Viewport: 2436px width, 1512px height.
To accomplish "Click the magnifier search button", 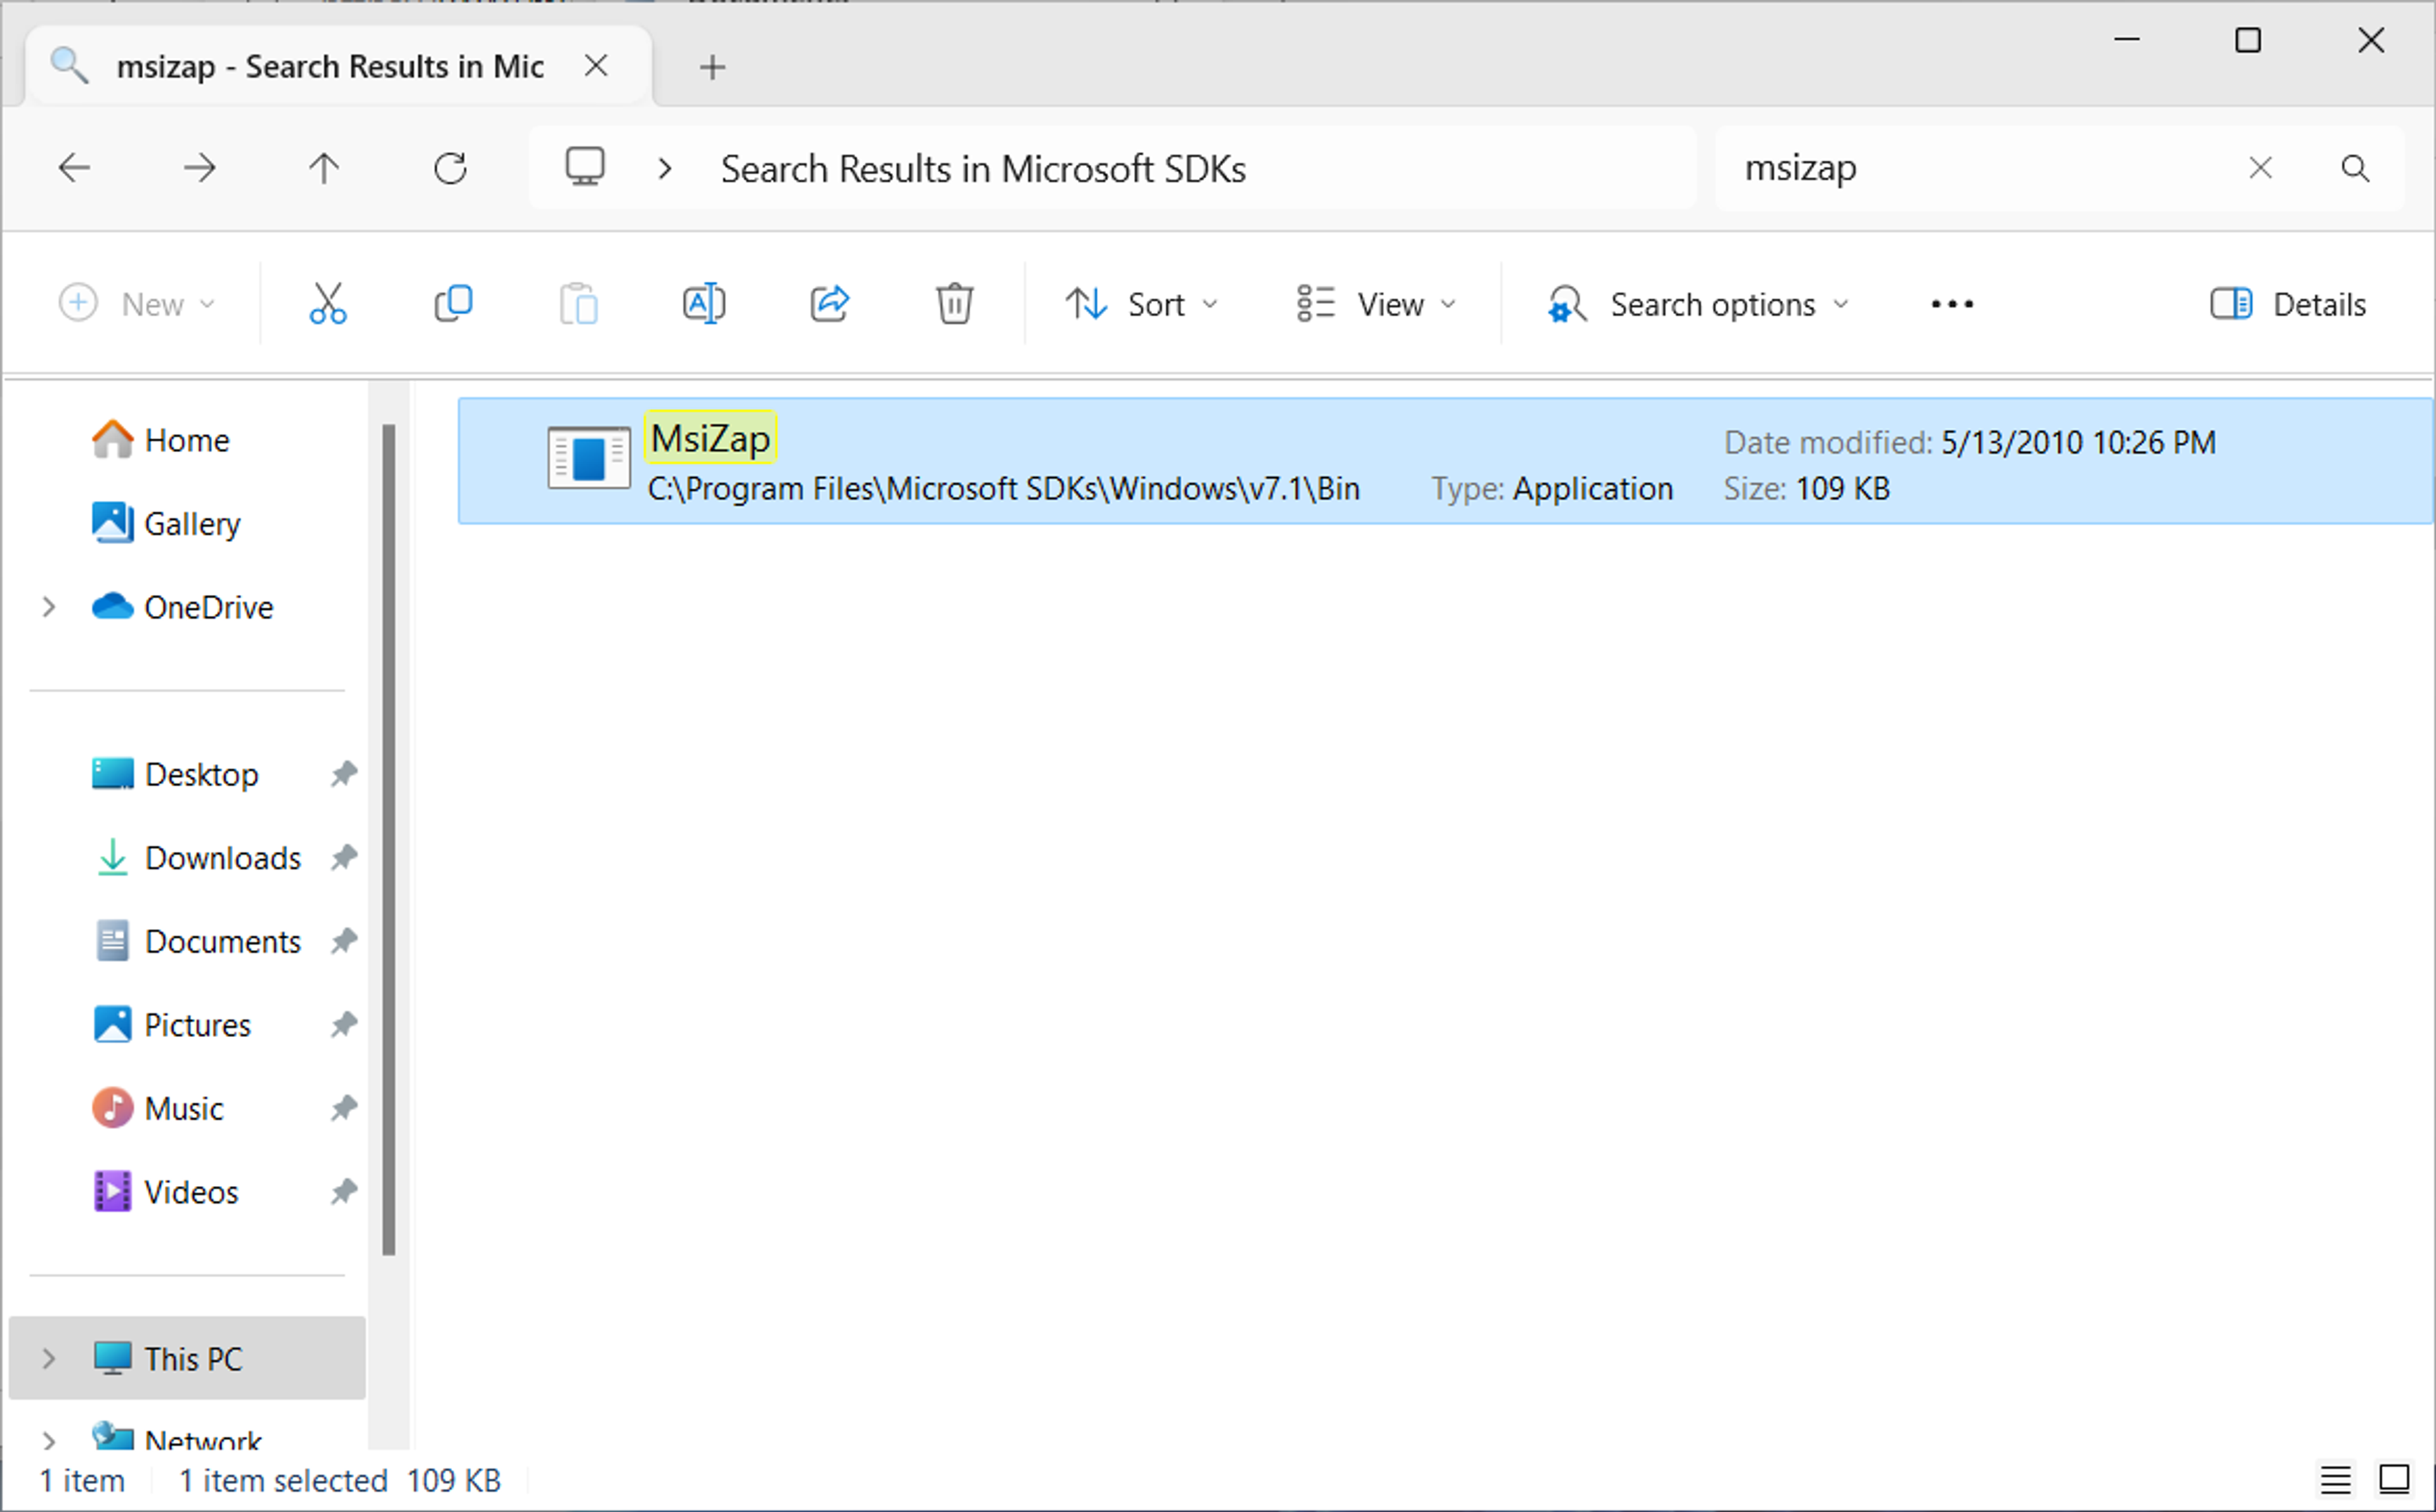I will click(2355, 168).
